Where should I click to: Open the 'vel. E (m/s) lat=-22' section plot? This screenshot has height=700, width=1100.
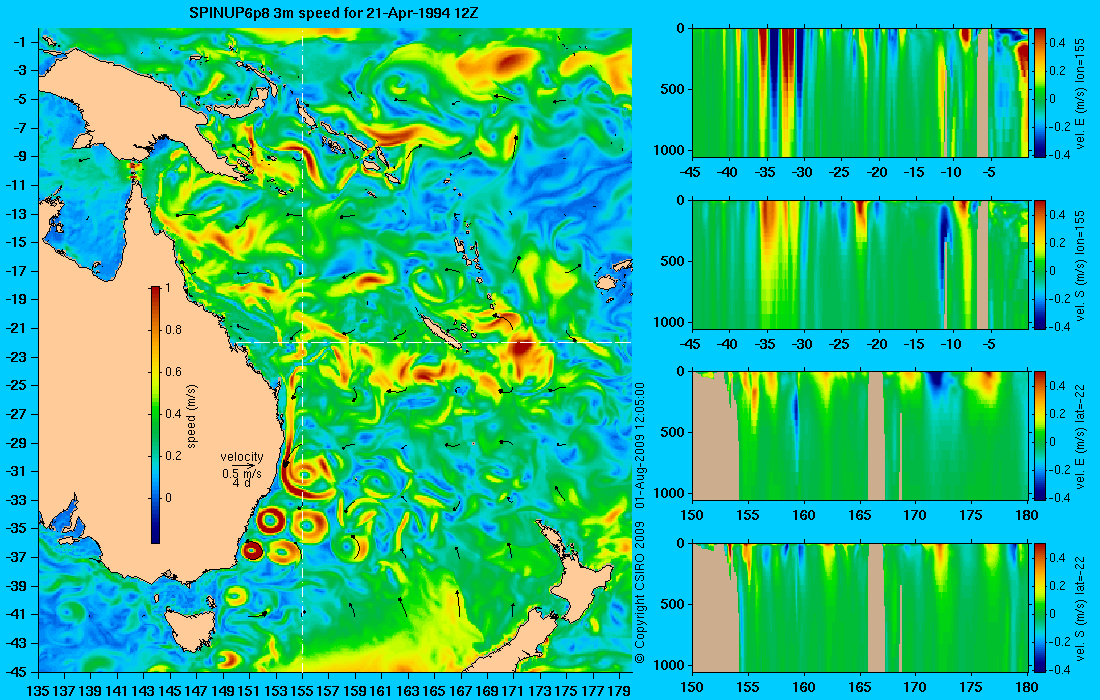click(x=860, y=436)
